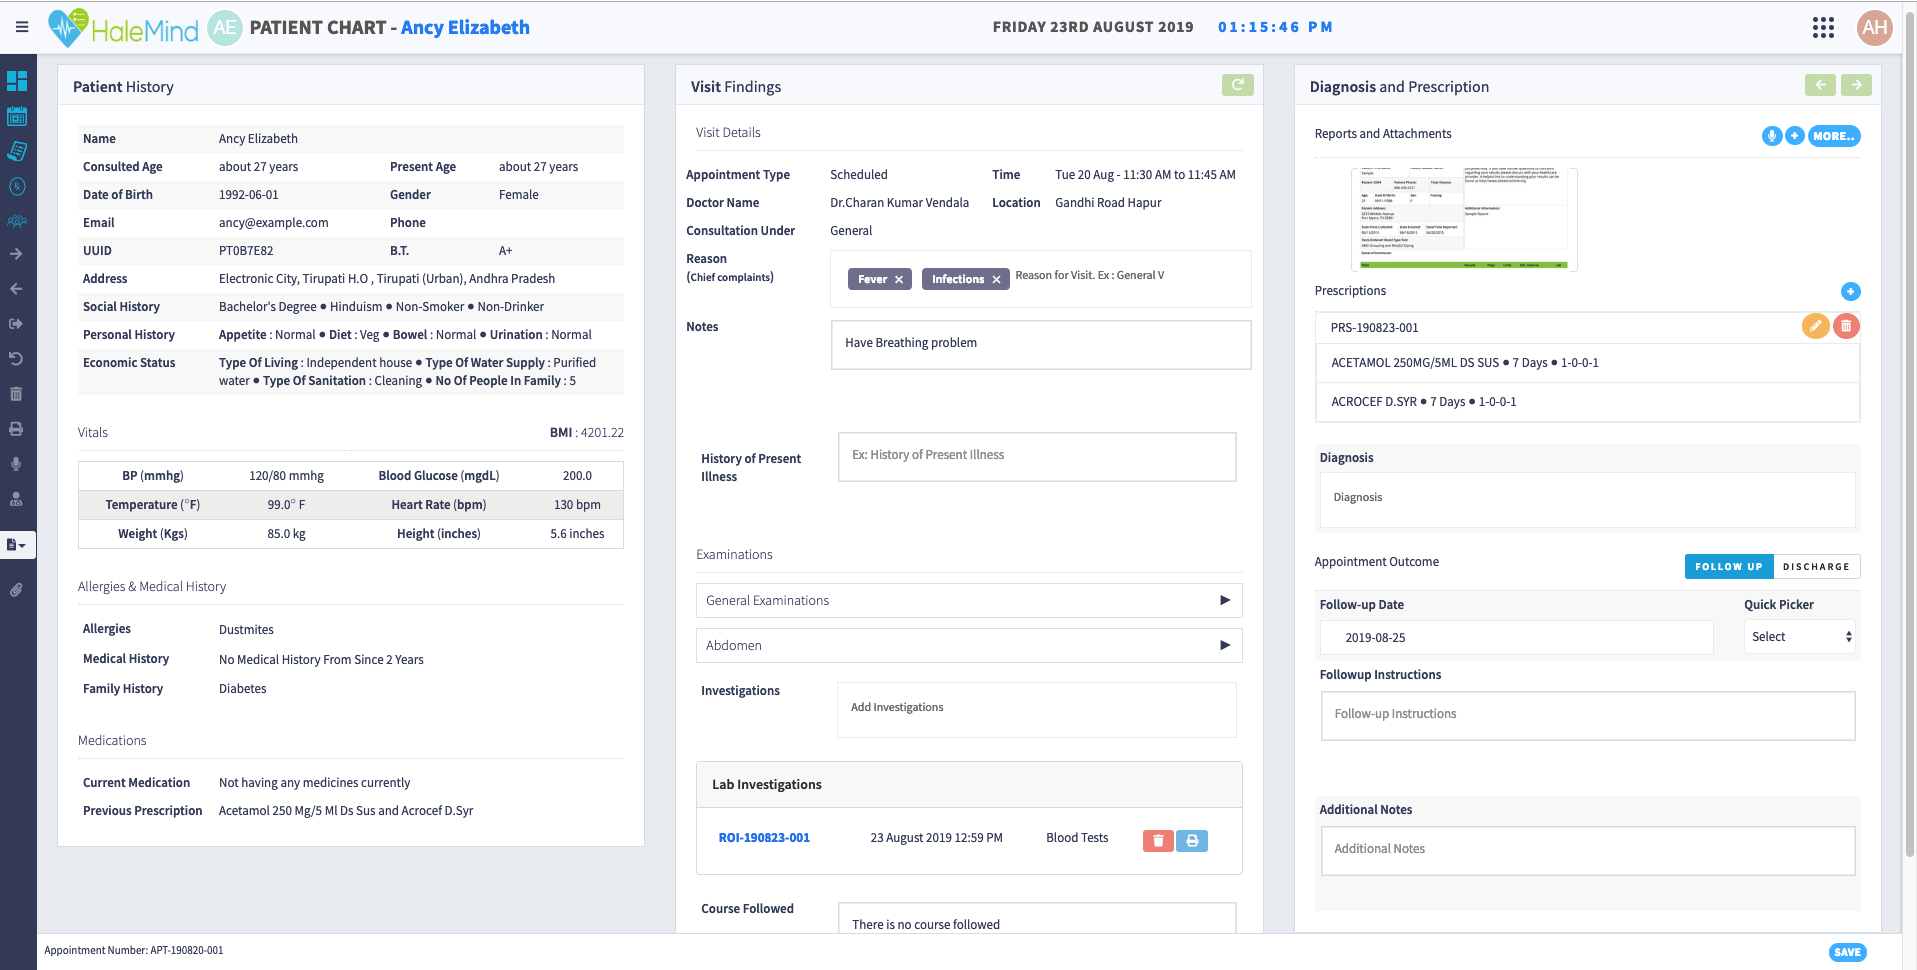Image resolution: width=1917 pixels, height=970 pixels.
Task: Click the right arrow icon in sidebar
Action: (16, 254)
